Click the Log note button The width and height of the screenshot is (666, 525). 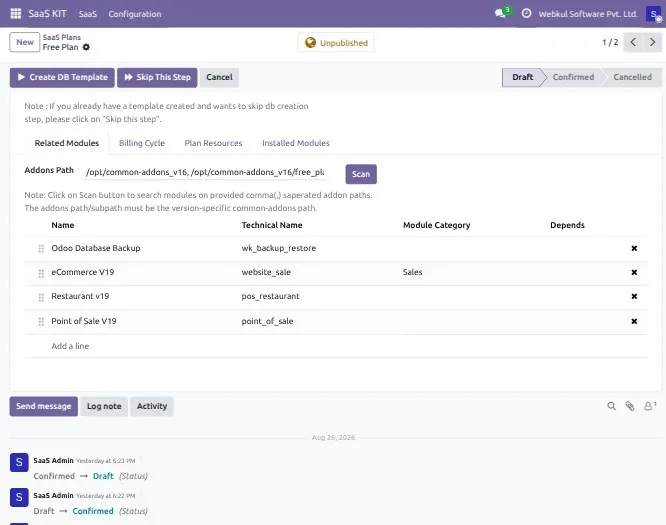pos(104,406)
